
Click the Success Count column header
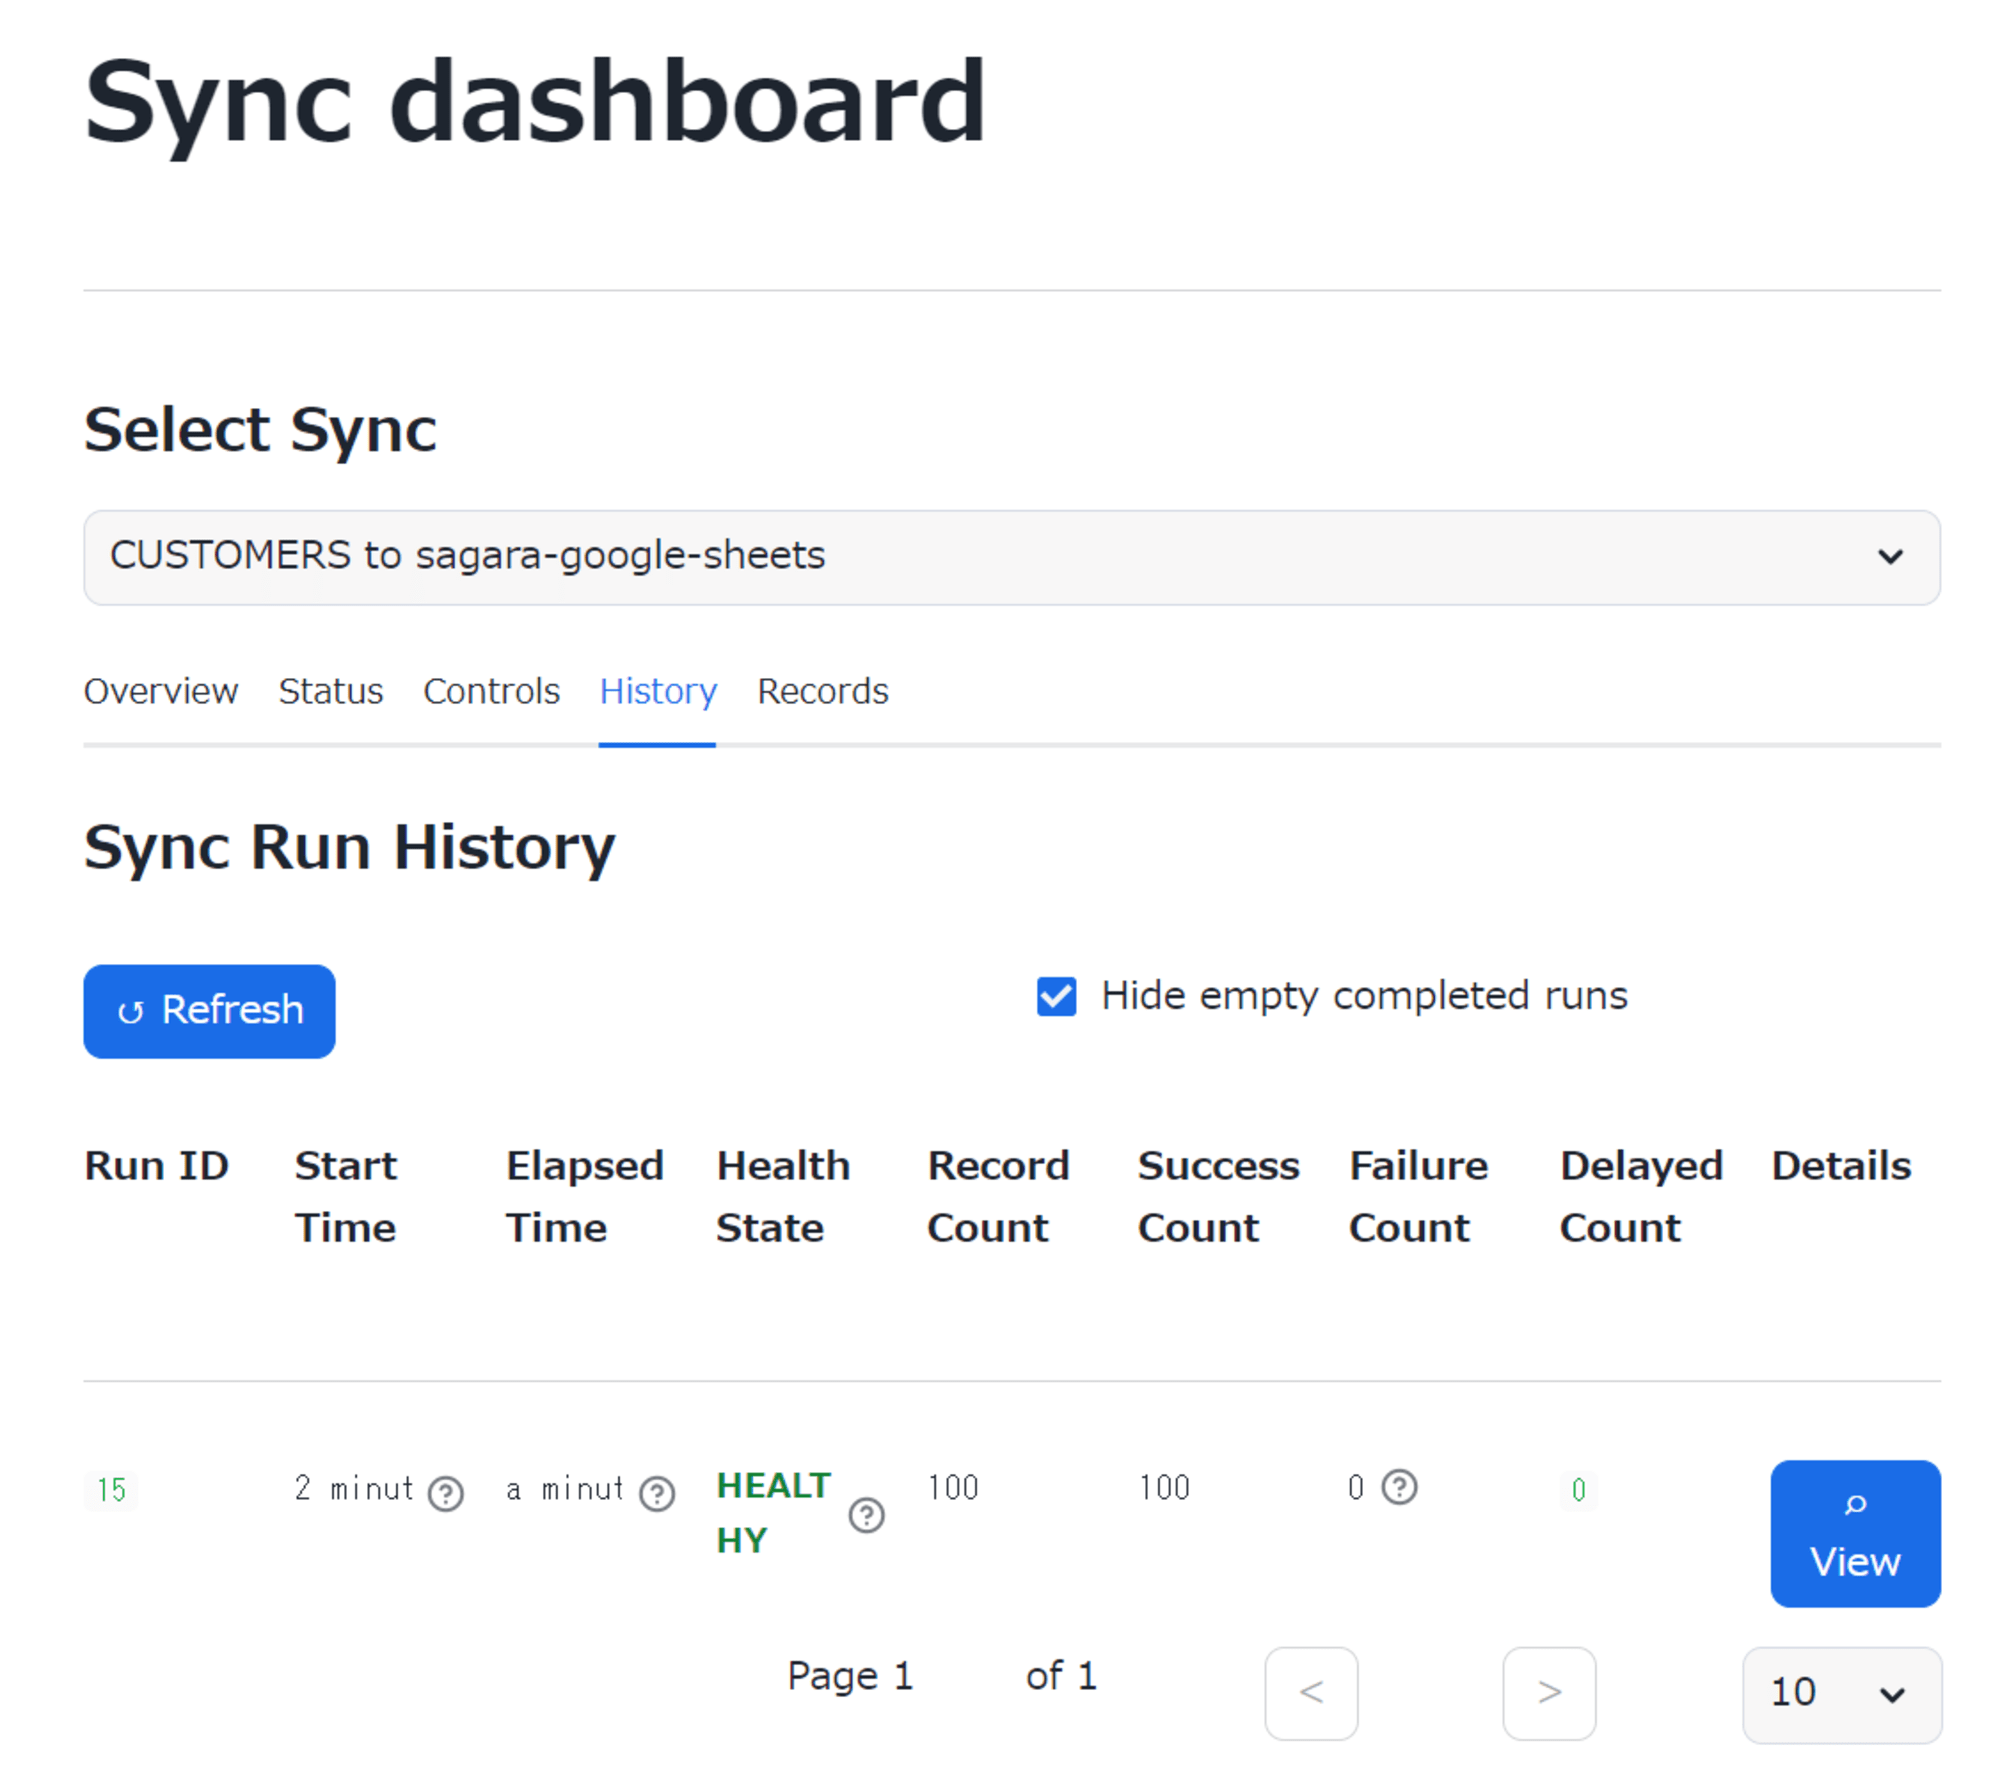coord(1218,1197)
